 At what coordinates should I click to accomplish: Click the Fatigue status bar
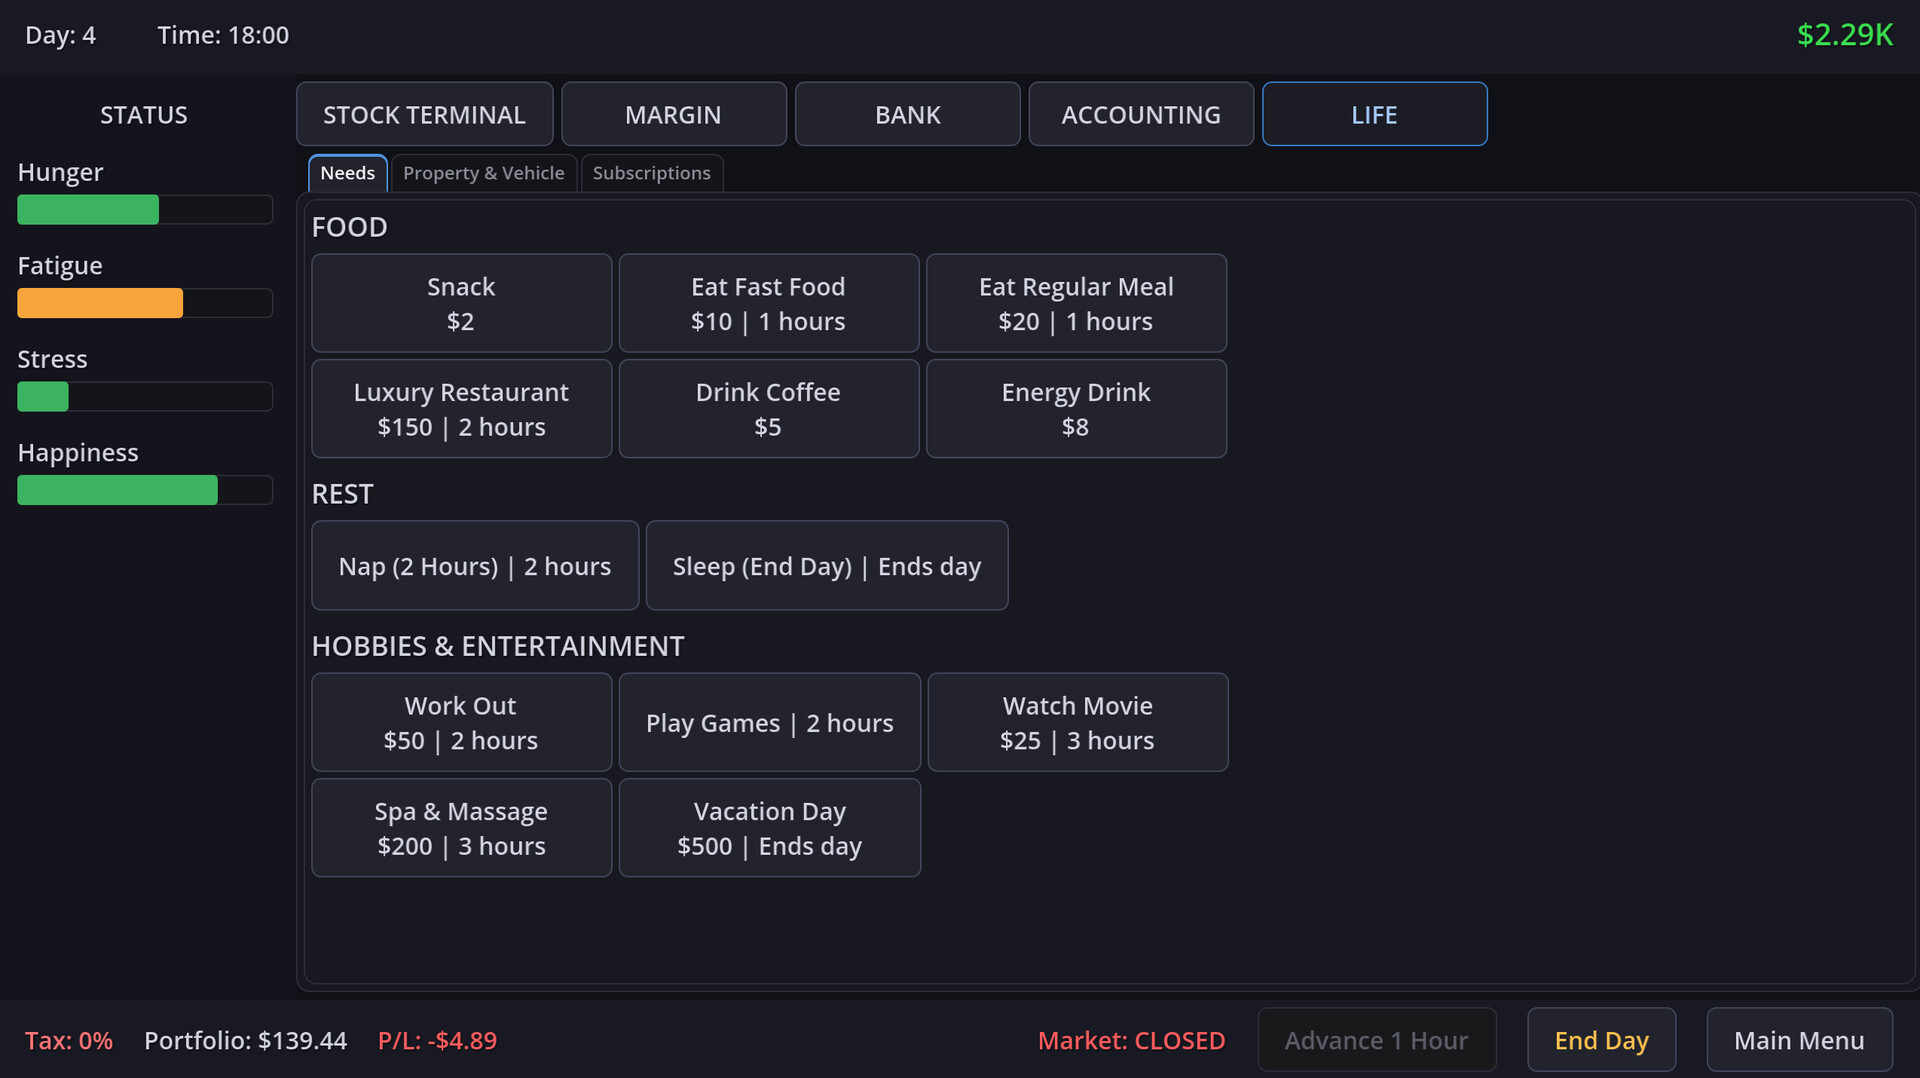click(144, 303)
